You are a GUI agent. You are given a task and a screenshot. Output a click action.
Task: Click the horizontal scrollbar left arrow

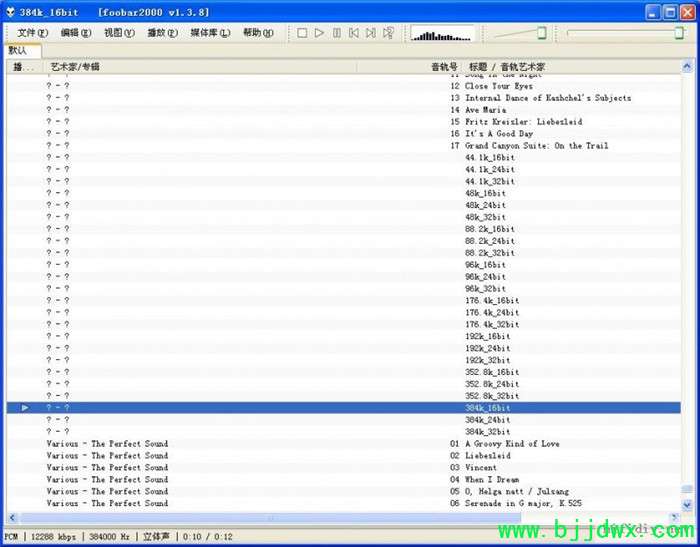tap(12, 518)
